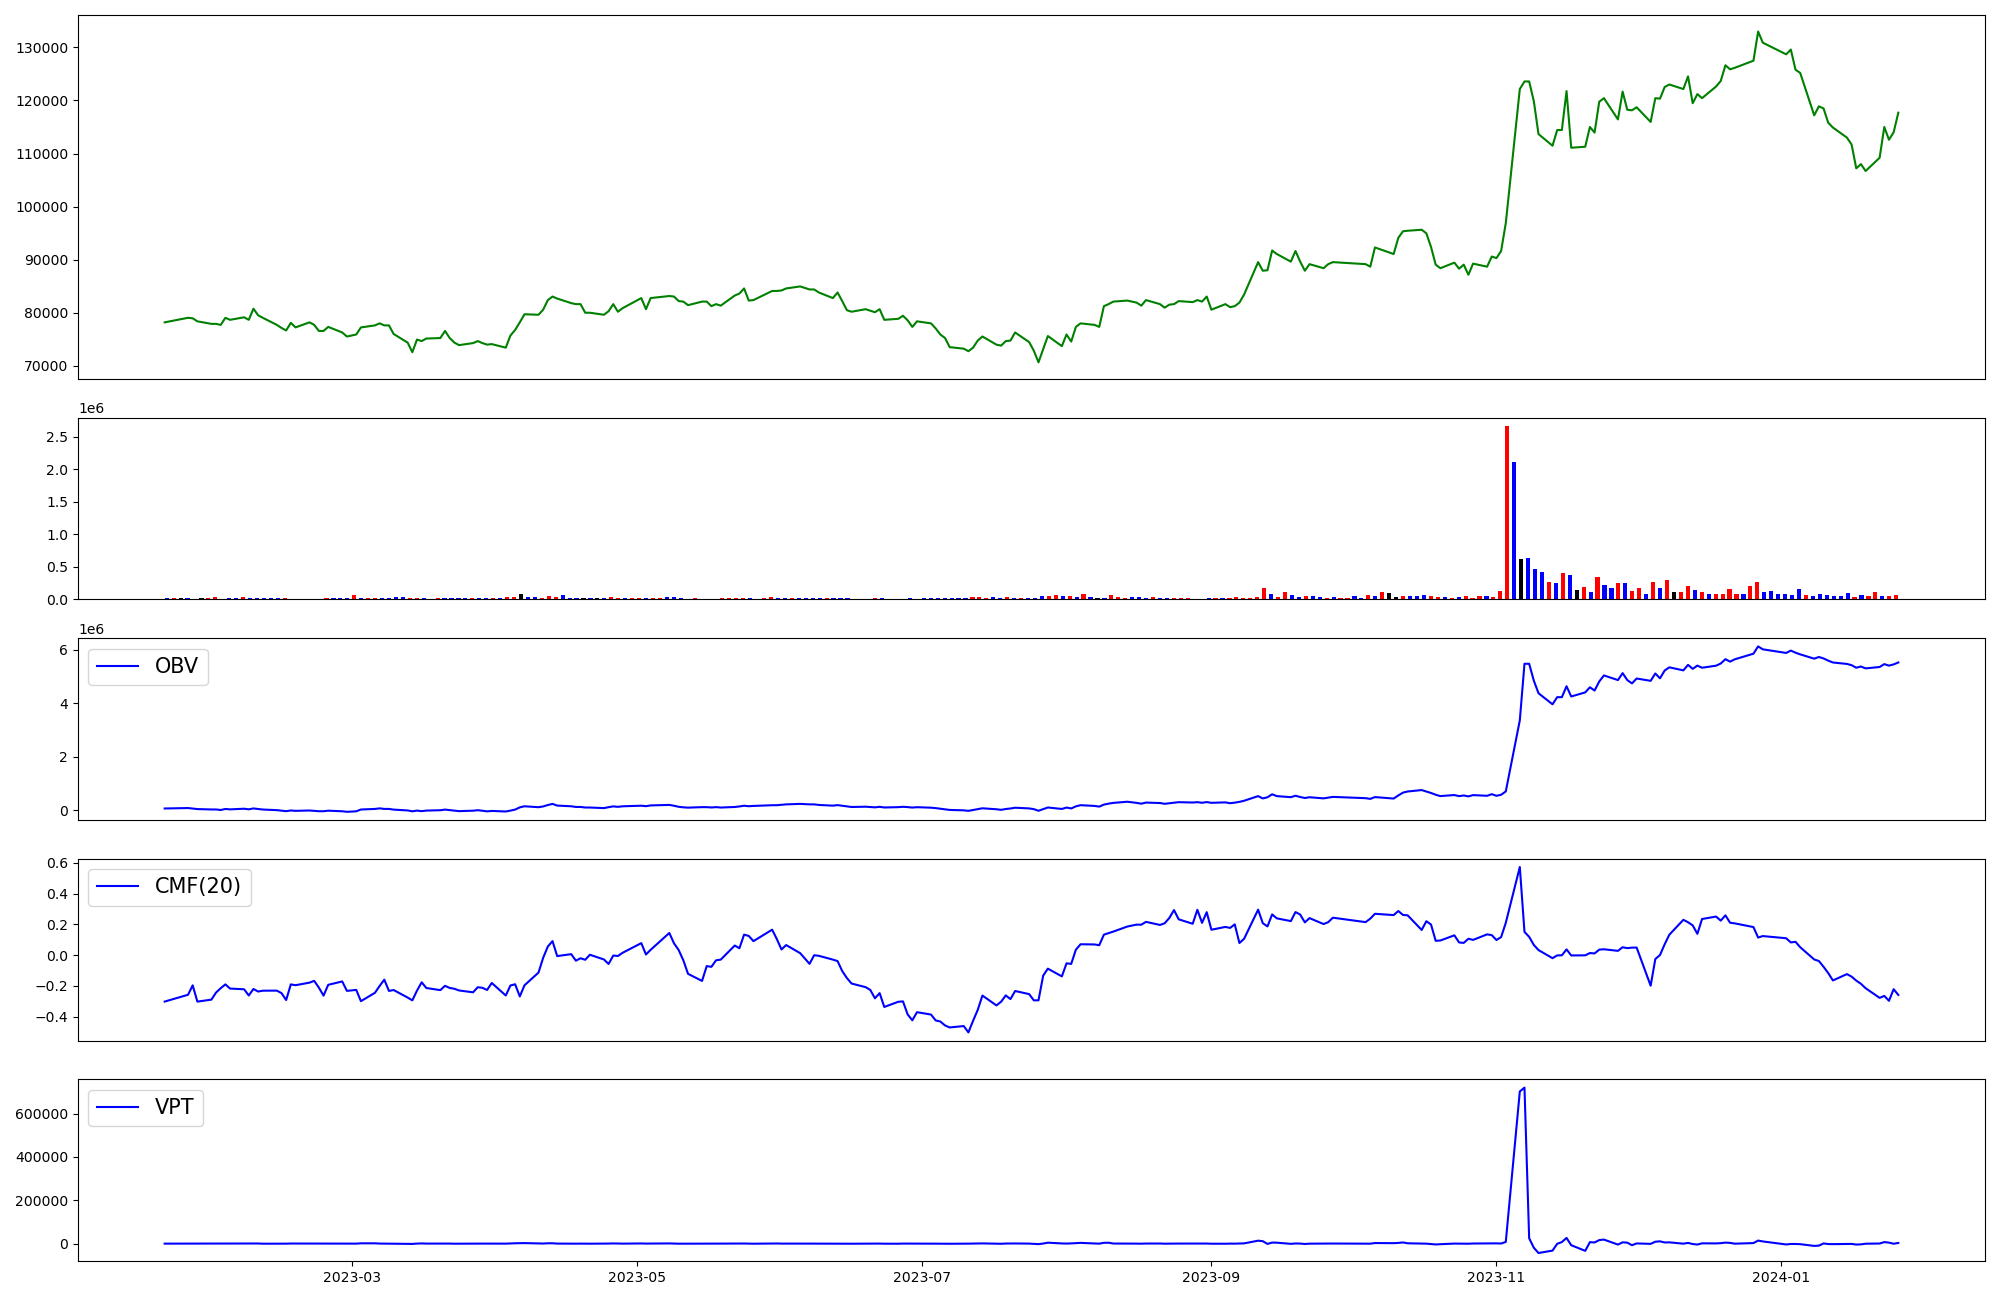Click the CMF(20) legend entry
The image size is (2000, 1300).
(197, 887)
